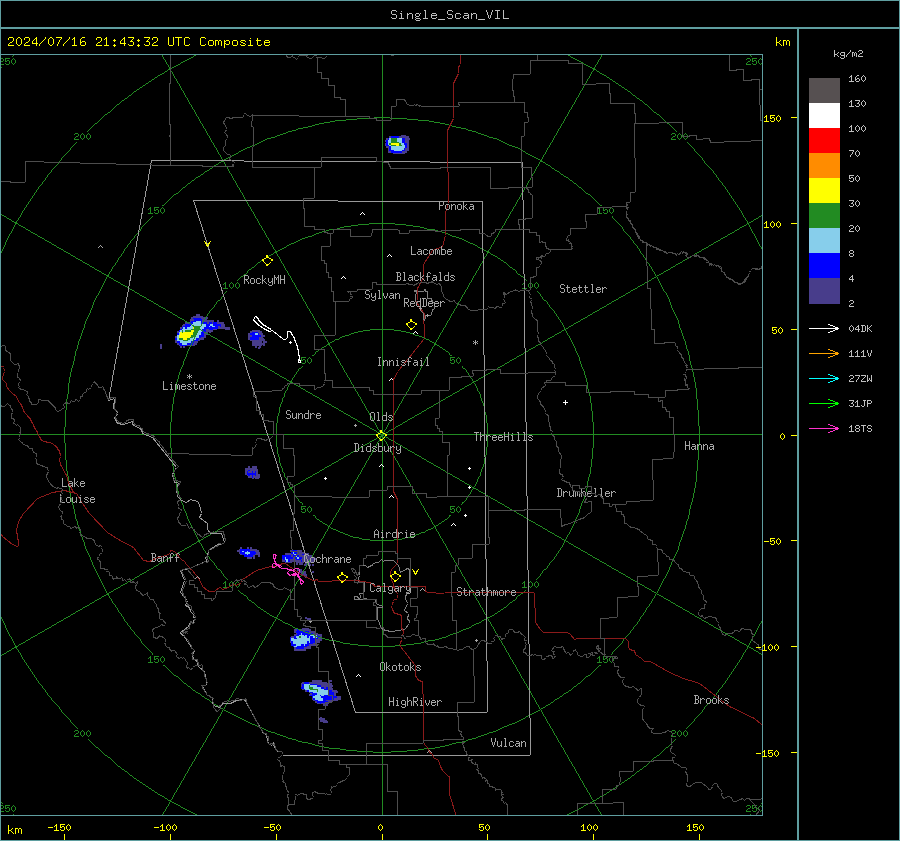Click the Sundre city label
This screenshot has width=900, height=841.
303,415
